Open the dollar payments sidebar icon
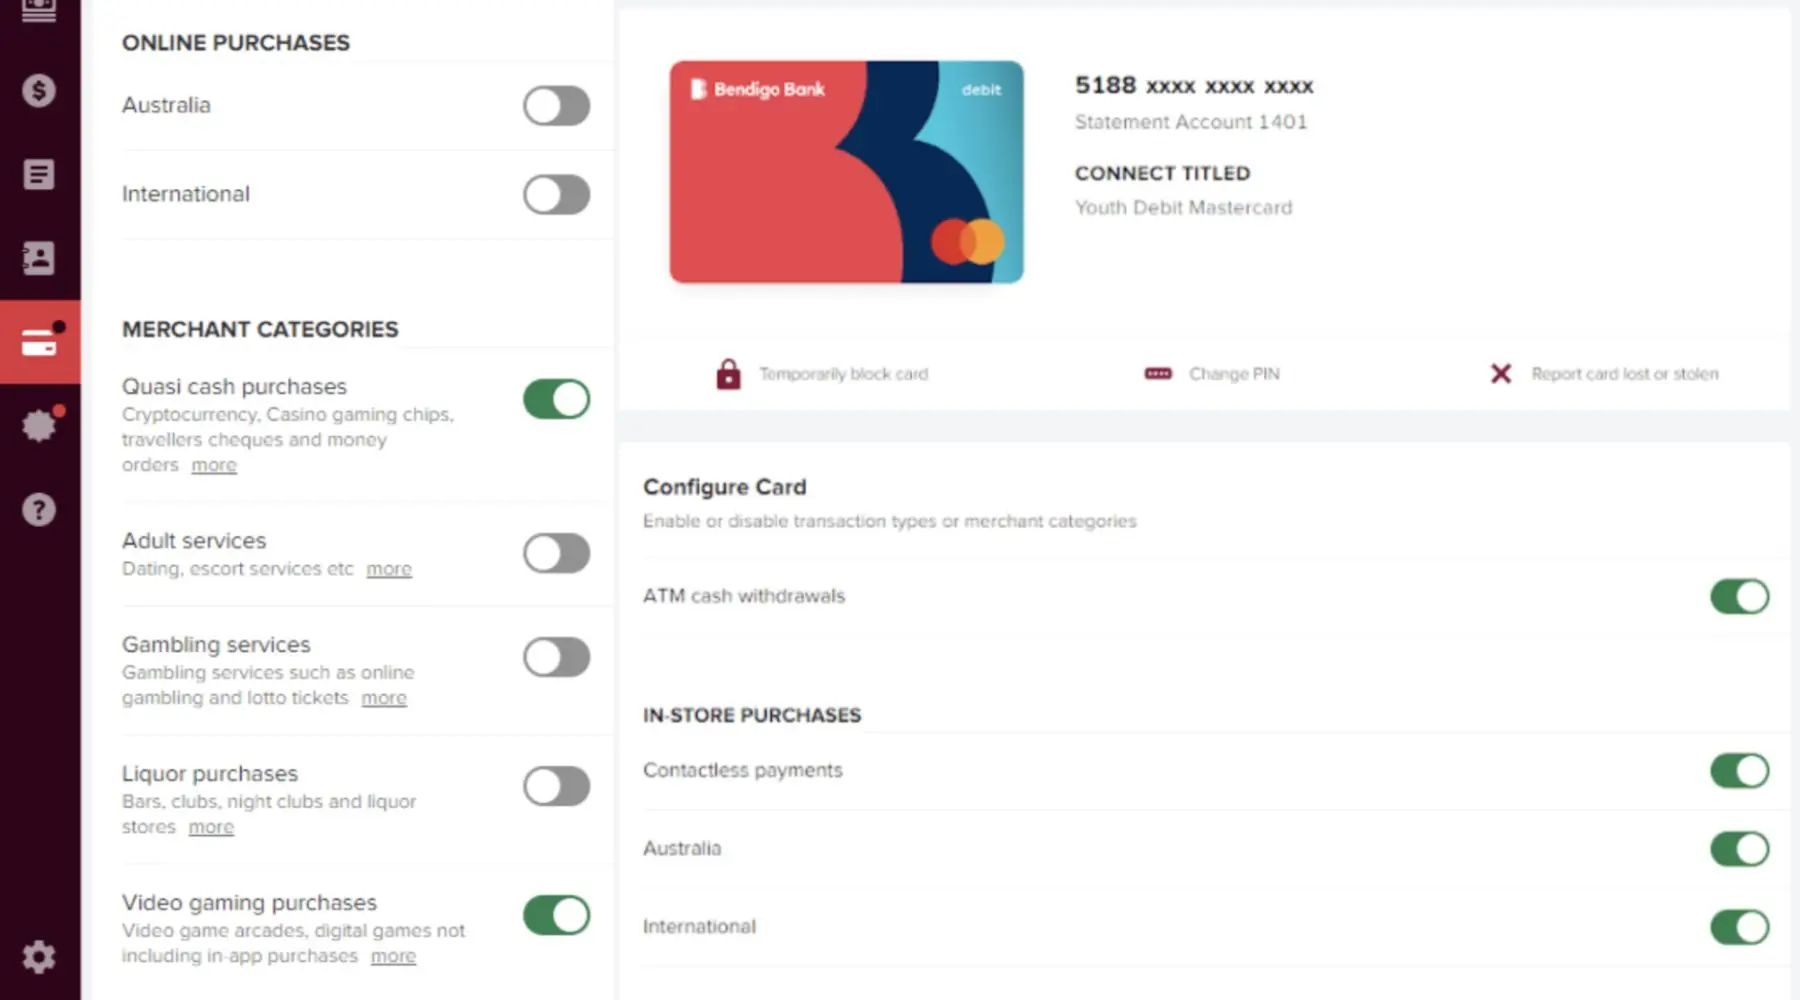This screenshot has width=1800, height=1000. pos(39,91)
